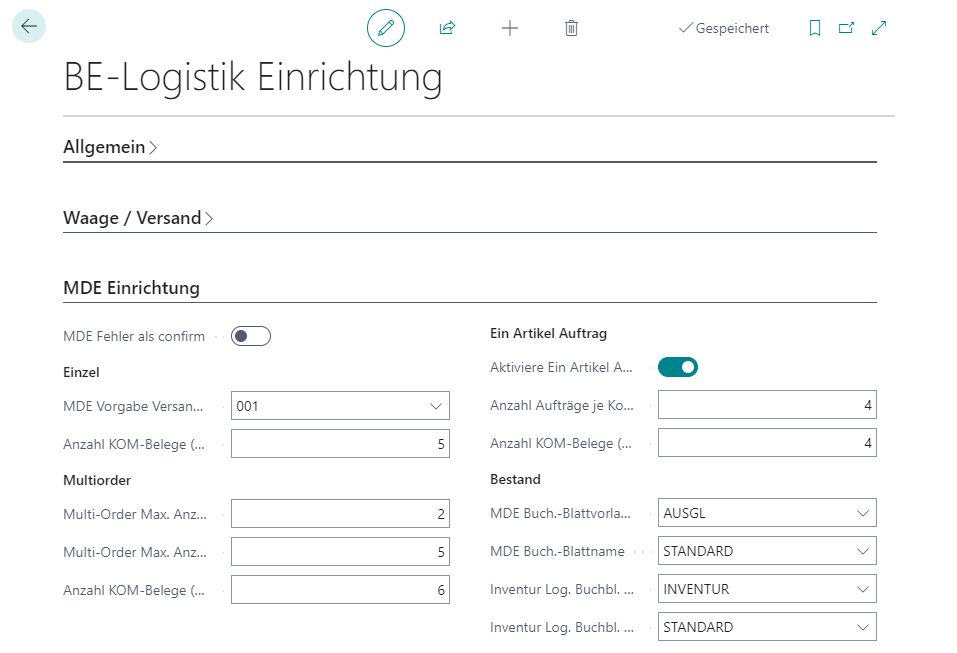
Task: Collapse the MDE Einrichtung section header
Action: coord(131,288)
